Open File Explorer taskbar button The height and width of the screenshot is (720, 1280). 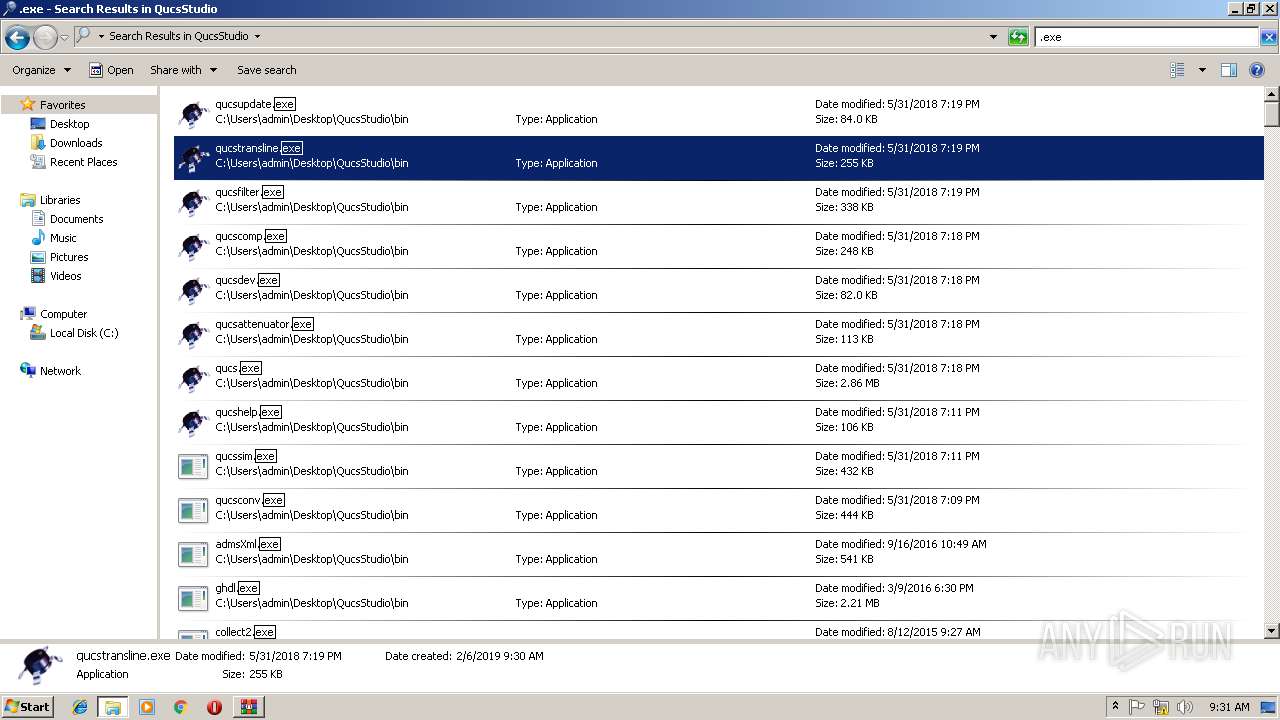[x=113, y=706]
